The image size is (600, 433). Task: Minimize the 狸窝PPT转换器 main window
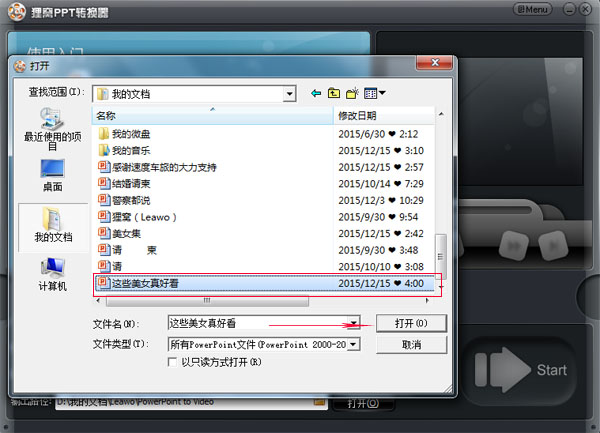point(569,9)
